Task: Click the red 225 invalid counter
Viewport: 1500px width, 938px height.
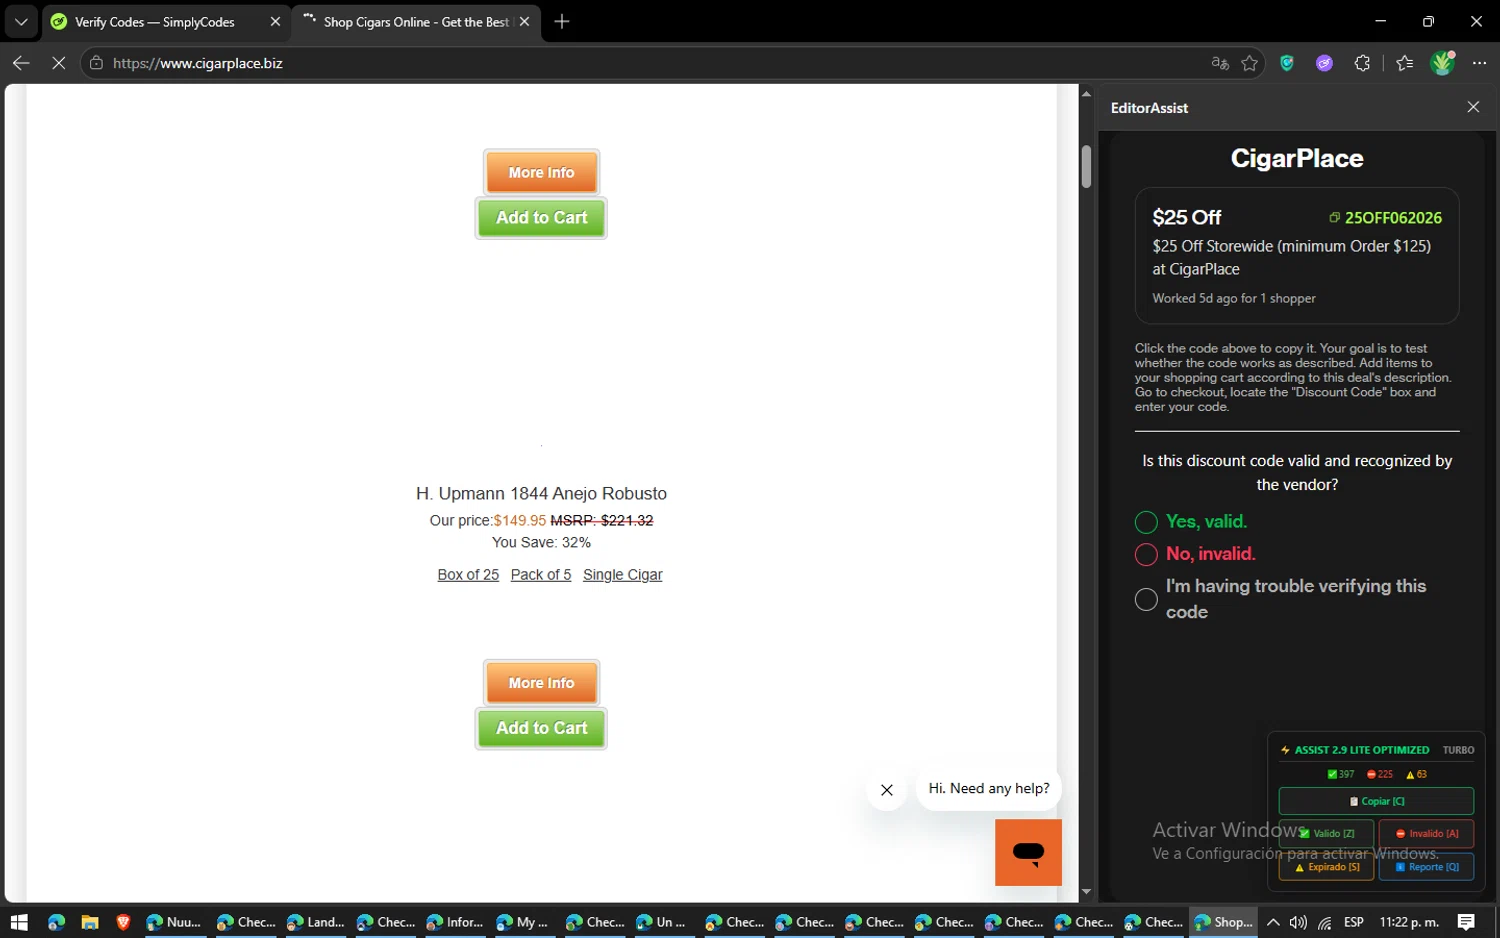Action: 1380,774
